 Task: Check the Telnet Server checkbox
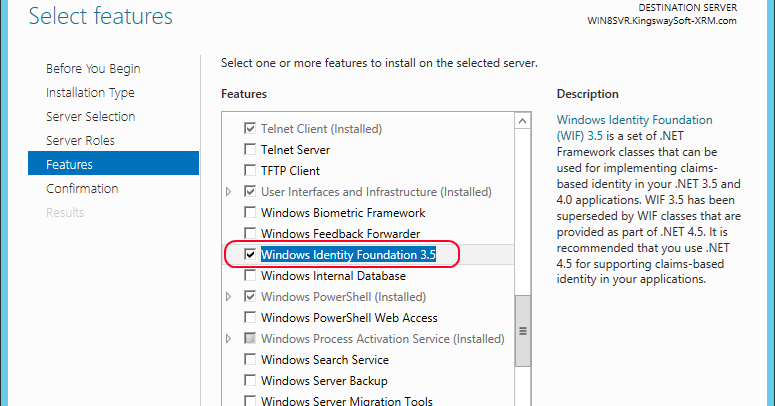pos(250,150)
